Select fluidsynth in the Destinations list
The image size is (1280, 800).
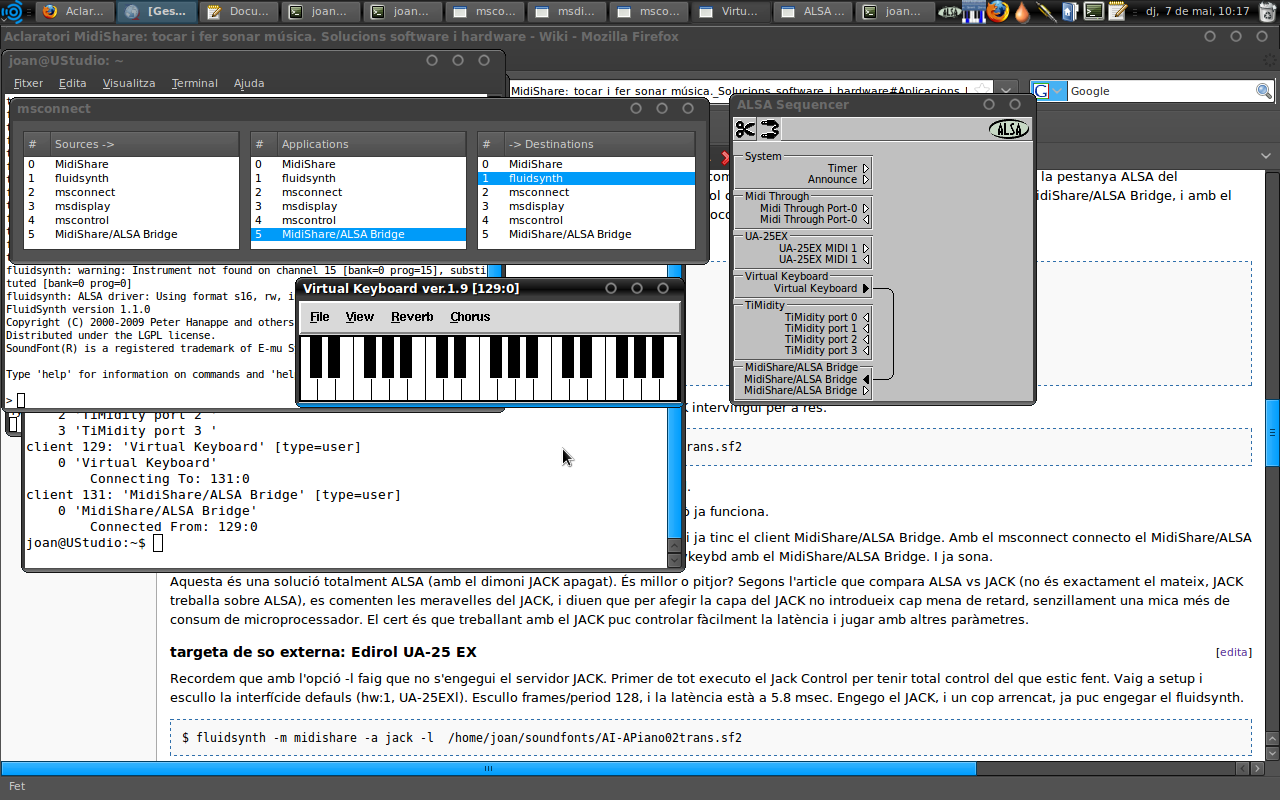pyautogui.click(x=586, y=178)
